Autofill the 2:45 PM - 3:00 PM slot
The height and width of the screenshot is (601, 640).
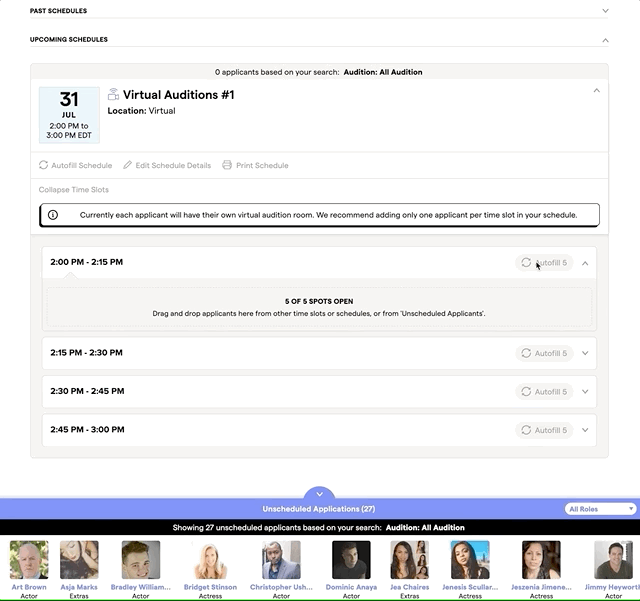click(x=544, y=430)
